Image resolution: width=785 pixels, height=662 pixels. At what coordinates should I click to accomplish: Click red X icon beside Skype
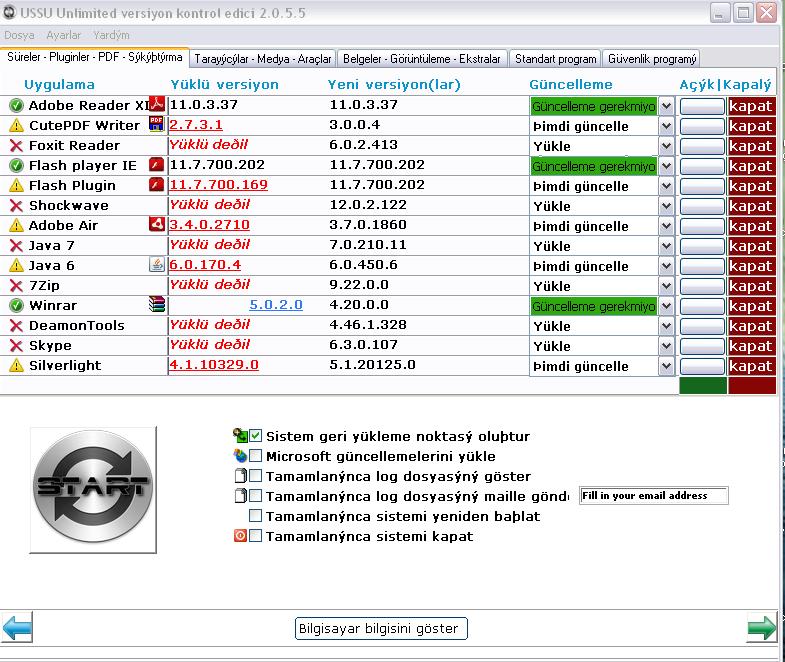(17, 346)
